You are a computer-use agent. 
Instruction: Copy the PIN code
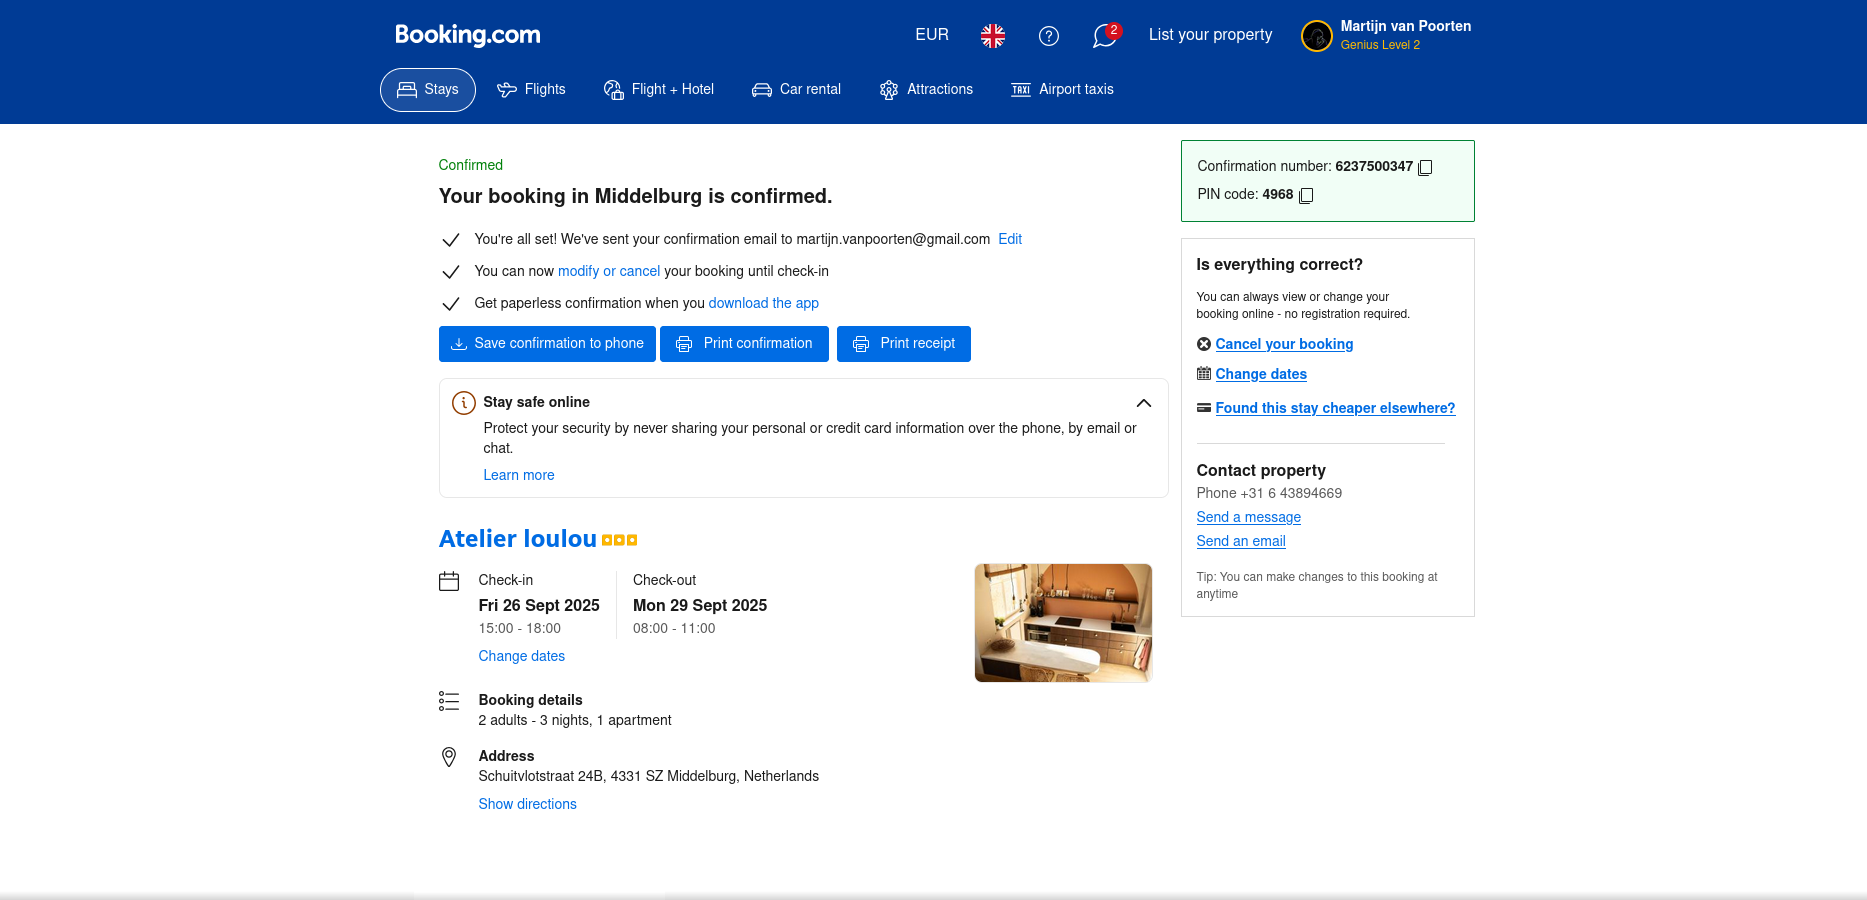1305,195
